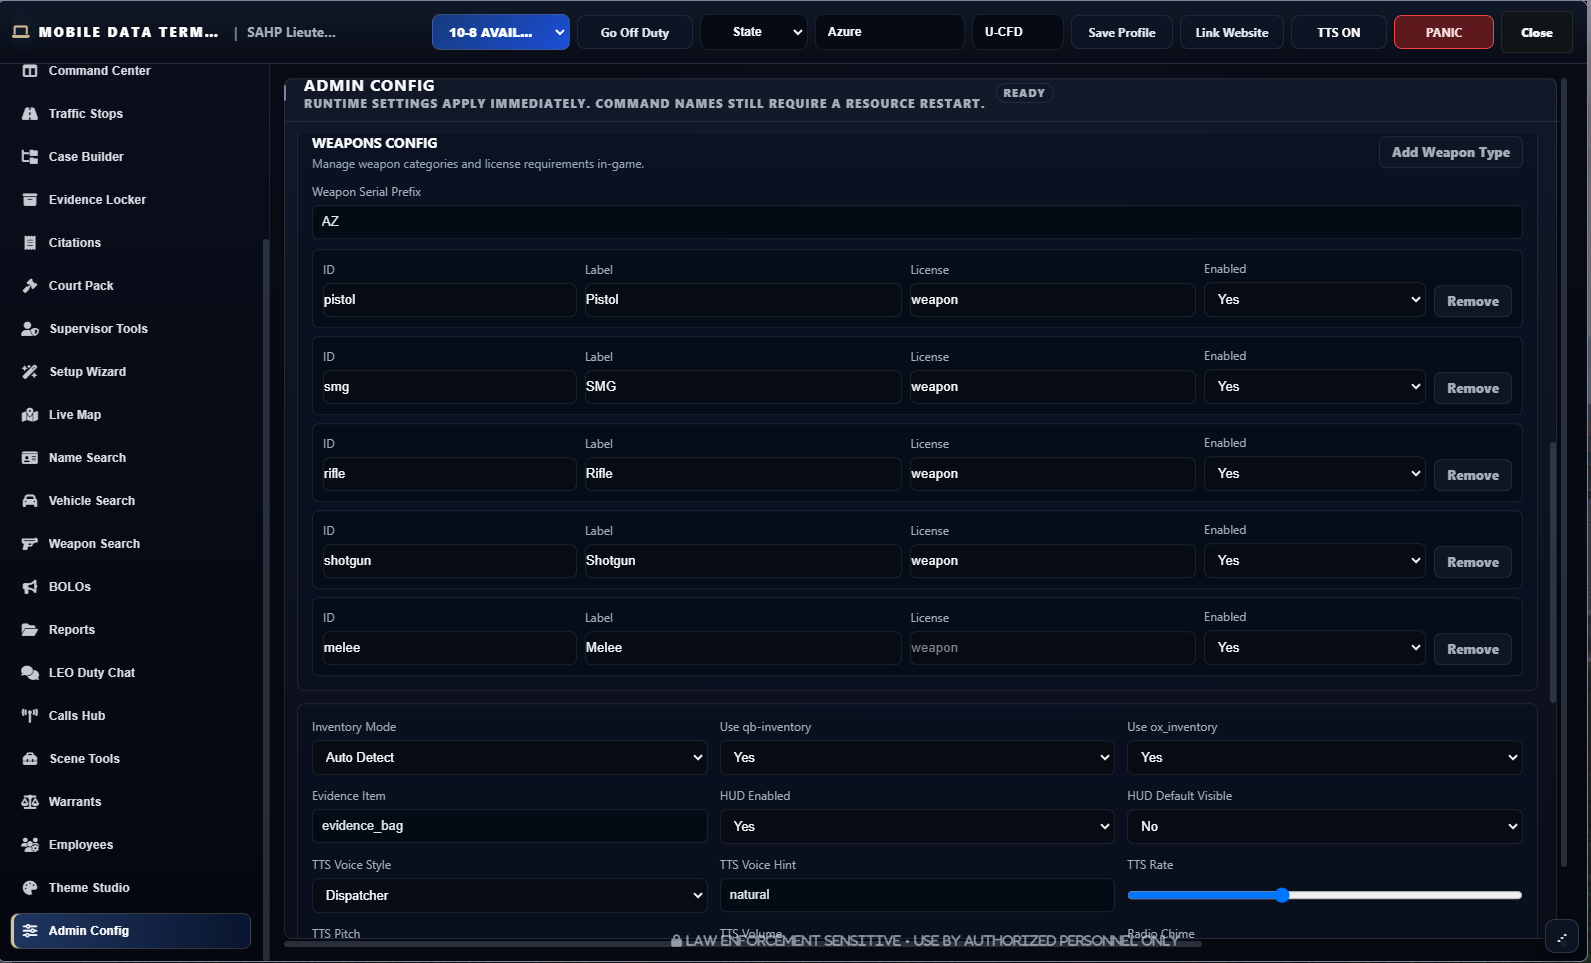Click the BOLOs megaphone icon
Screen dimensions: 1591x963
click(30, 587)
